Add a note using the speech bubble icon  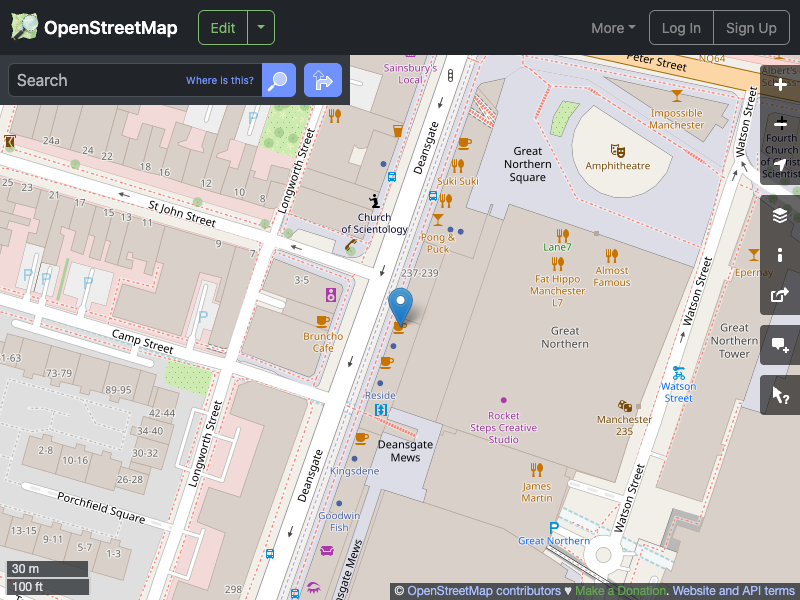[x=780, y=345]
